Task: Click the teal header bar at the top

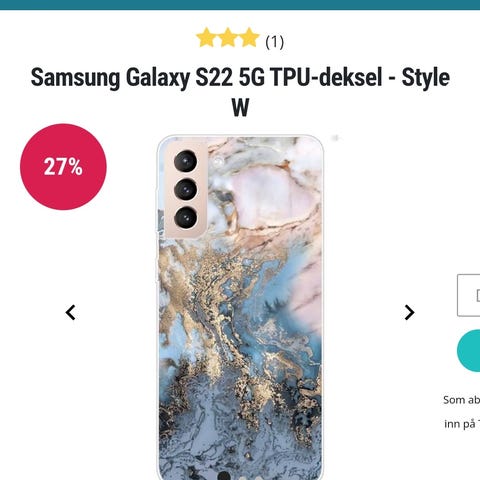Action: pyautogui.click(x=240, y=5)
